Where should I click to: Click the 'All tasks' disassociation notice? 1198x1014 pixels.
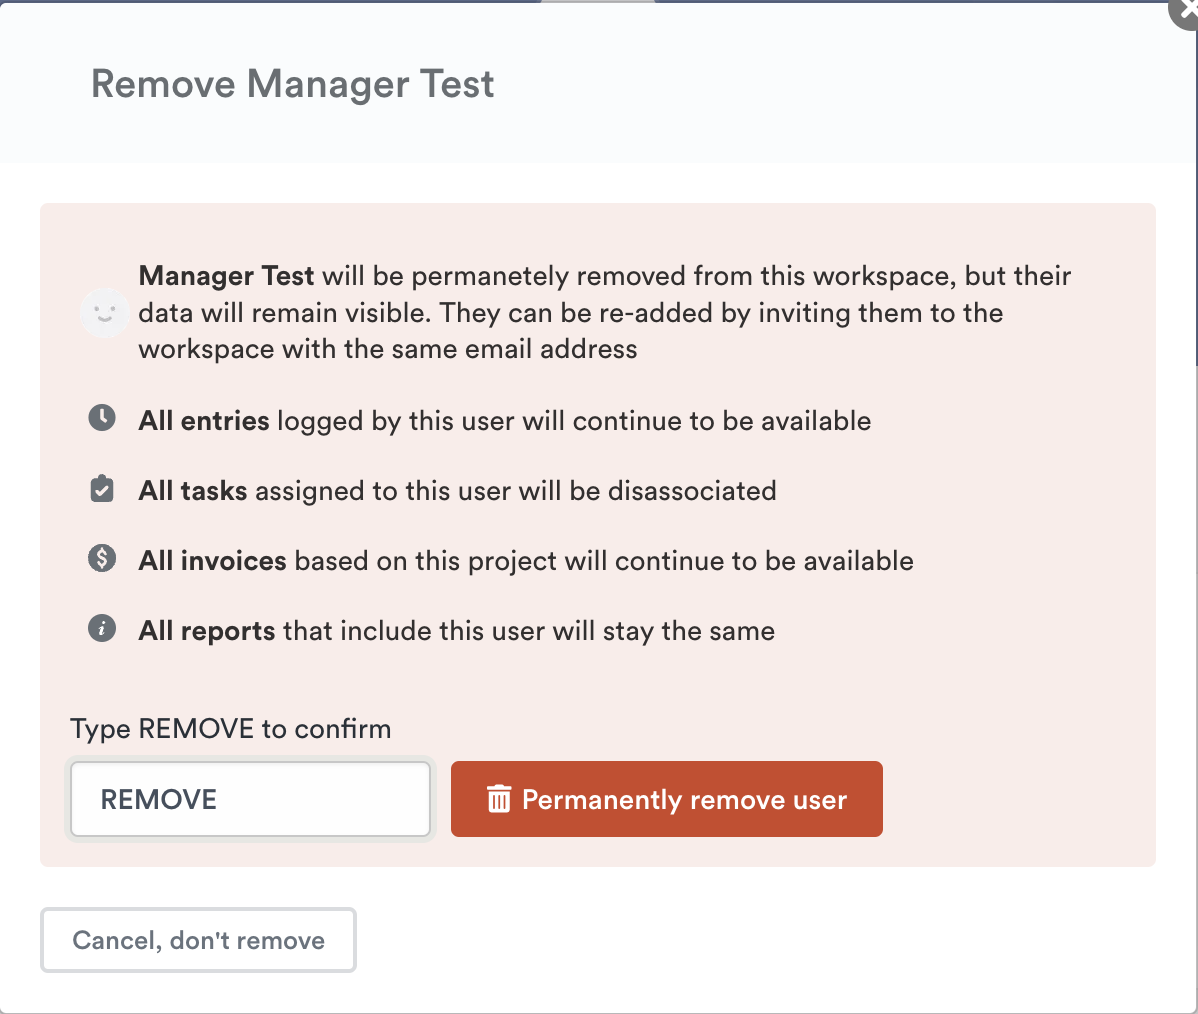456,490
